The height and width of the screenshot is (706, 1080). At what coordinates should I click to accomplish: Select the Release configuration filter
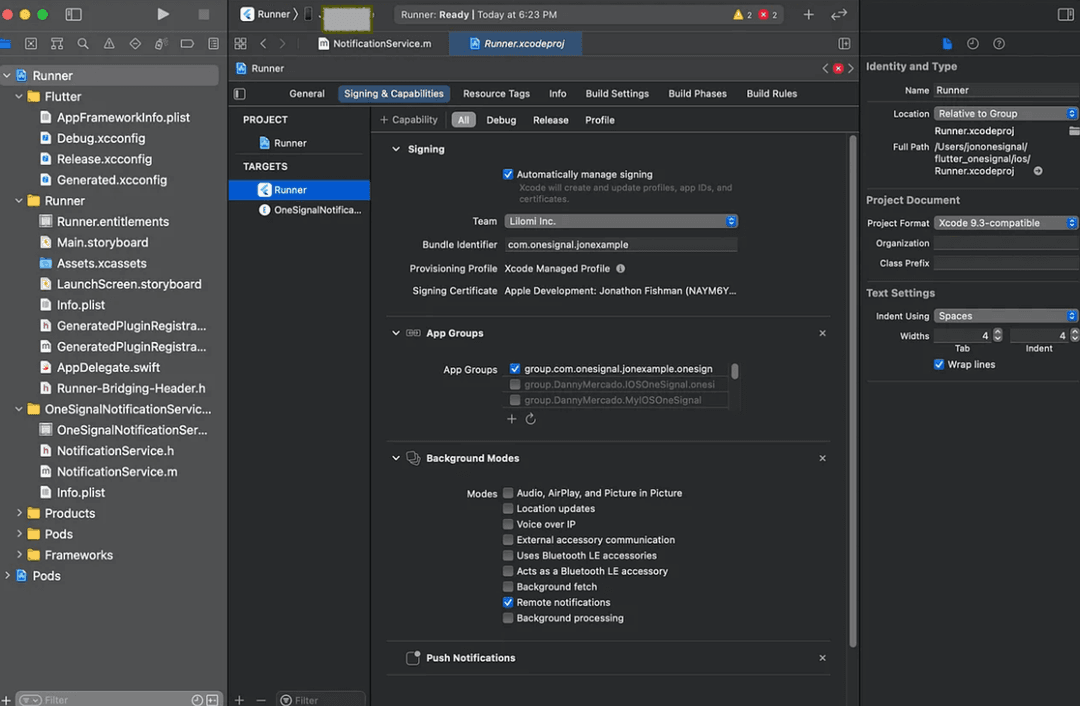click(549, 119)
